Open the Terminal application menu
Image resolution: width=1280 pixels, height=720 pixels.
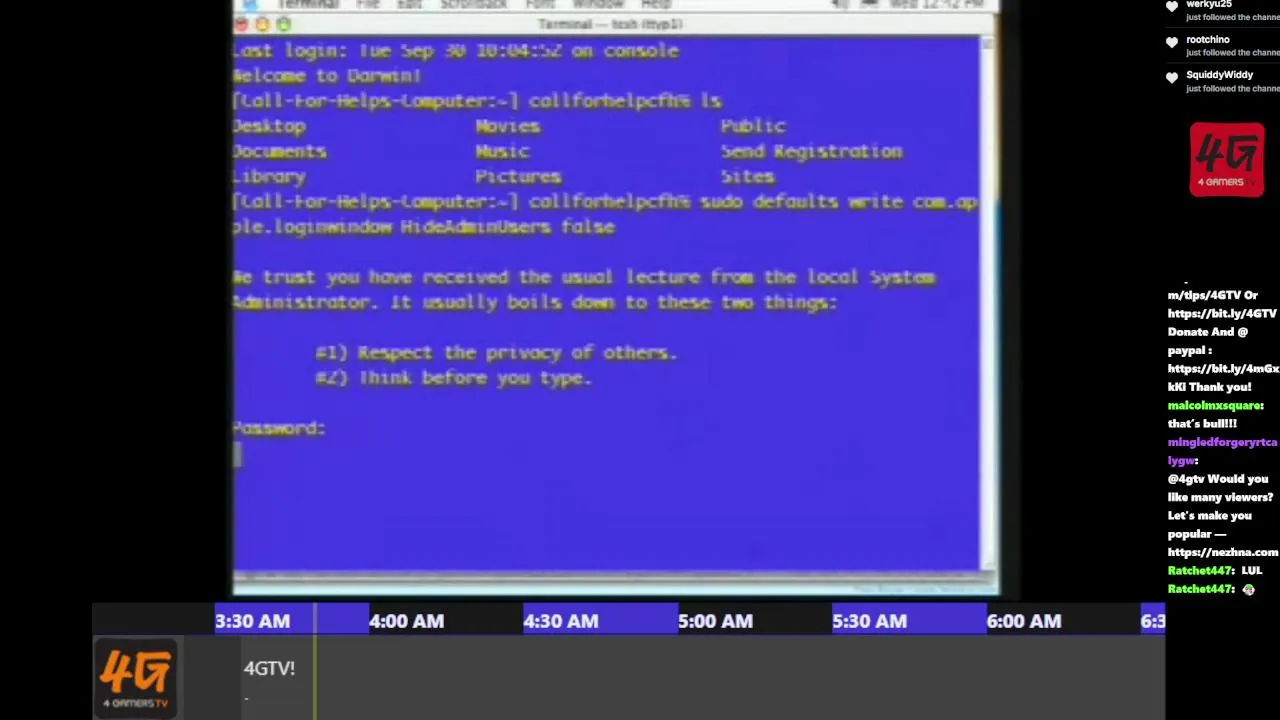pos(309,4)
